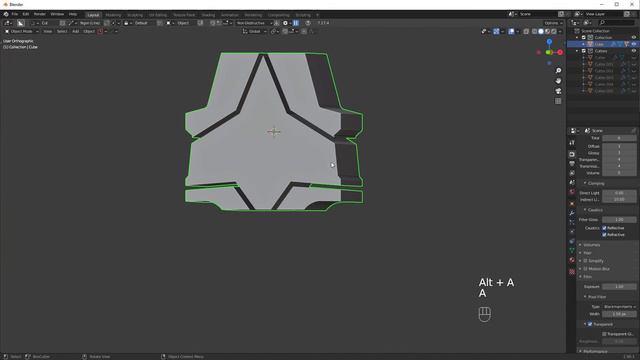Open the Object Mode dropdown
Image resolution: width=640 pixels, height=360 pixels.
pos(21,31)
